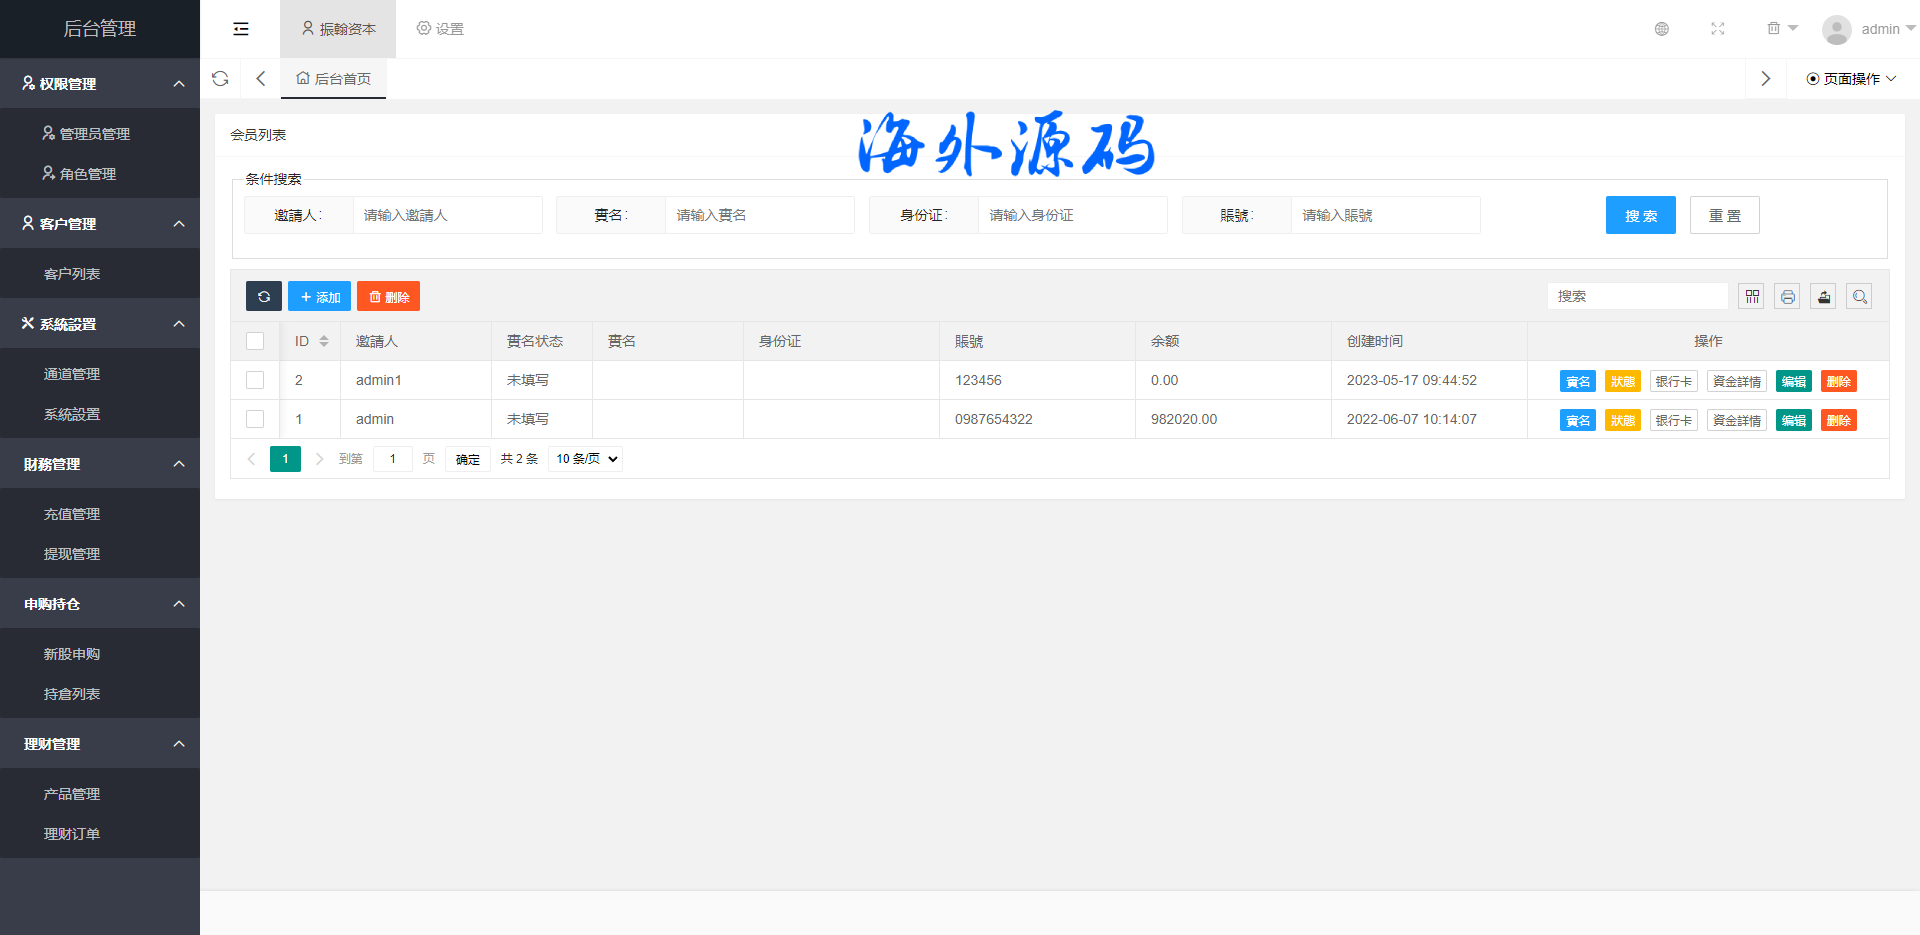Image resolution: width=1920 pixels, height=935 pixels.
Task: Tick the checkbox for row ID 1
Action: click(255, 419)
